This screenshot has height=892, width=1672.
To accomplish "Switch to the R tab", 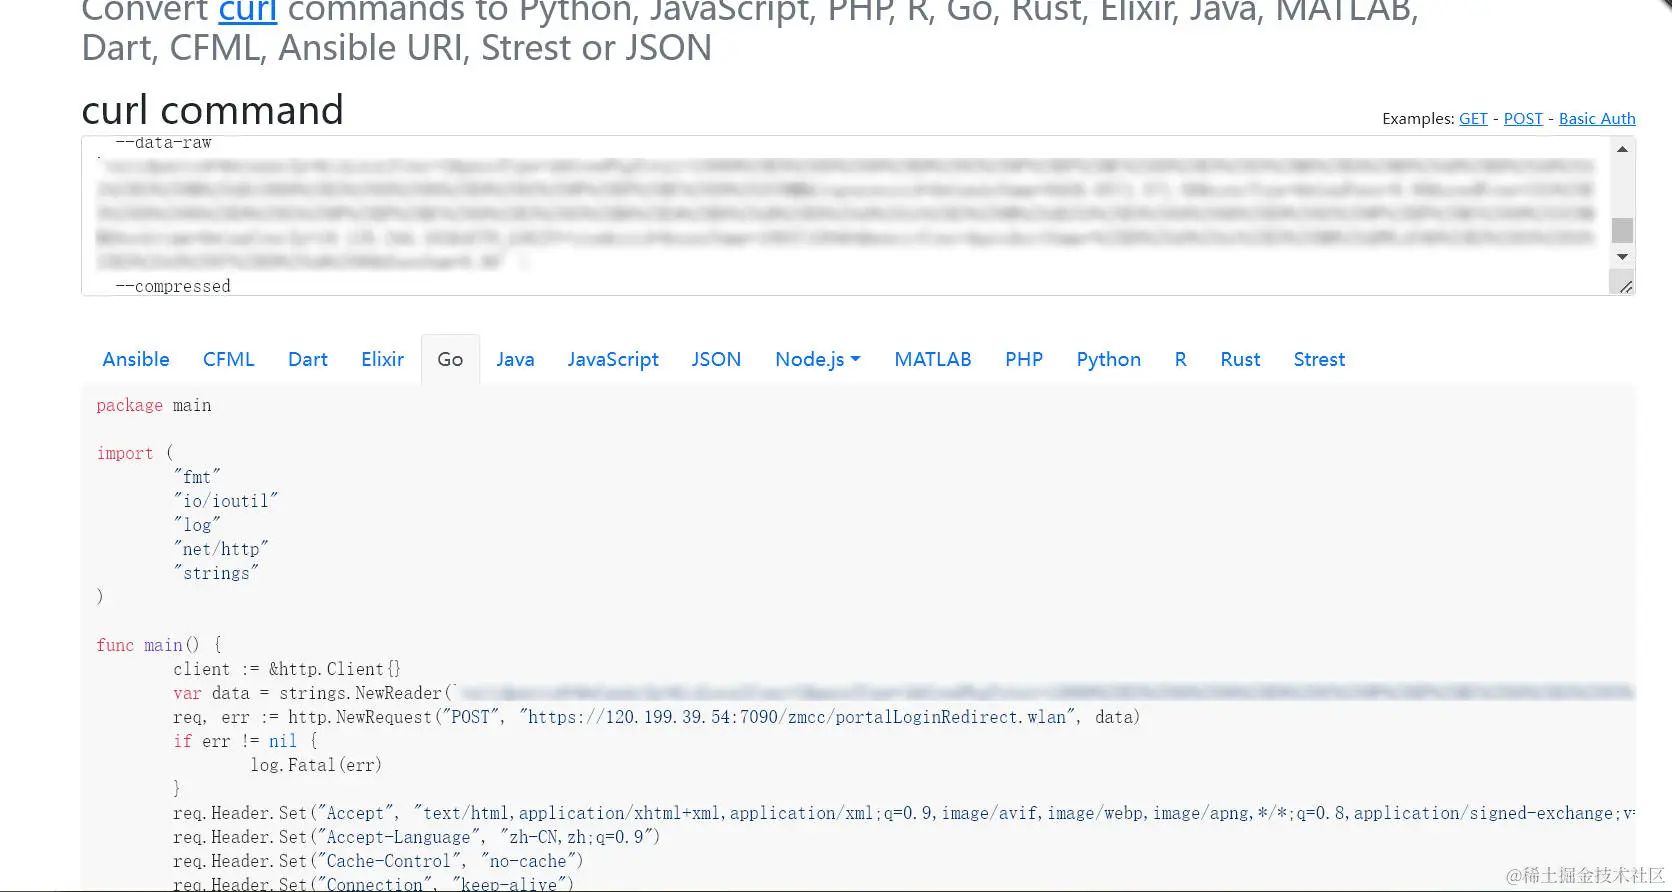I will click(1180, 359).
